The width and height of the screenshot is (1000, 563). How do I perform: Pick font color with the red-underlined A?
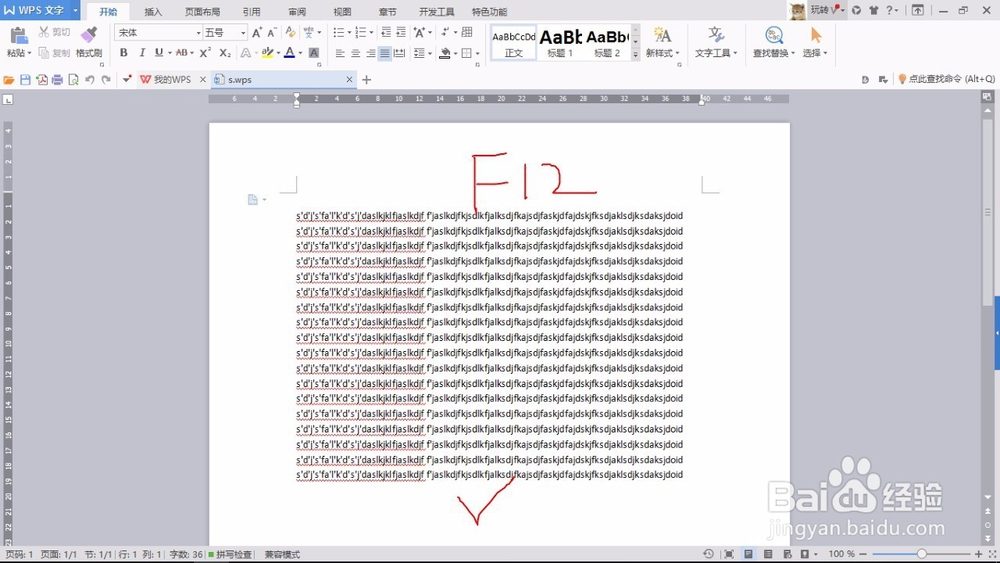[x=290, y=53]
